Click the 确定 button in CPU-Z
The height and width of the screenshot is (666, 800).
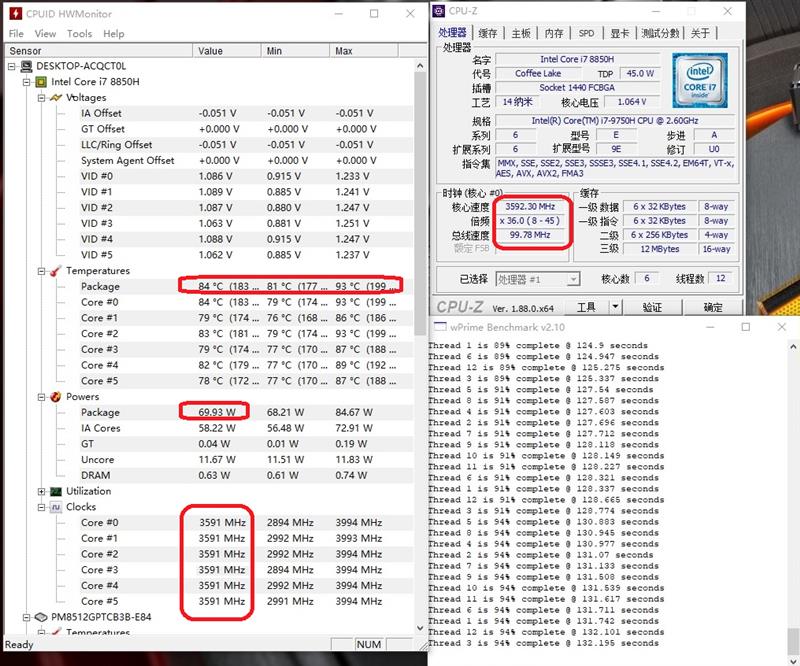coord(713,307)
